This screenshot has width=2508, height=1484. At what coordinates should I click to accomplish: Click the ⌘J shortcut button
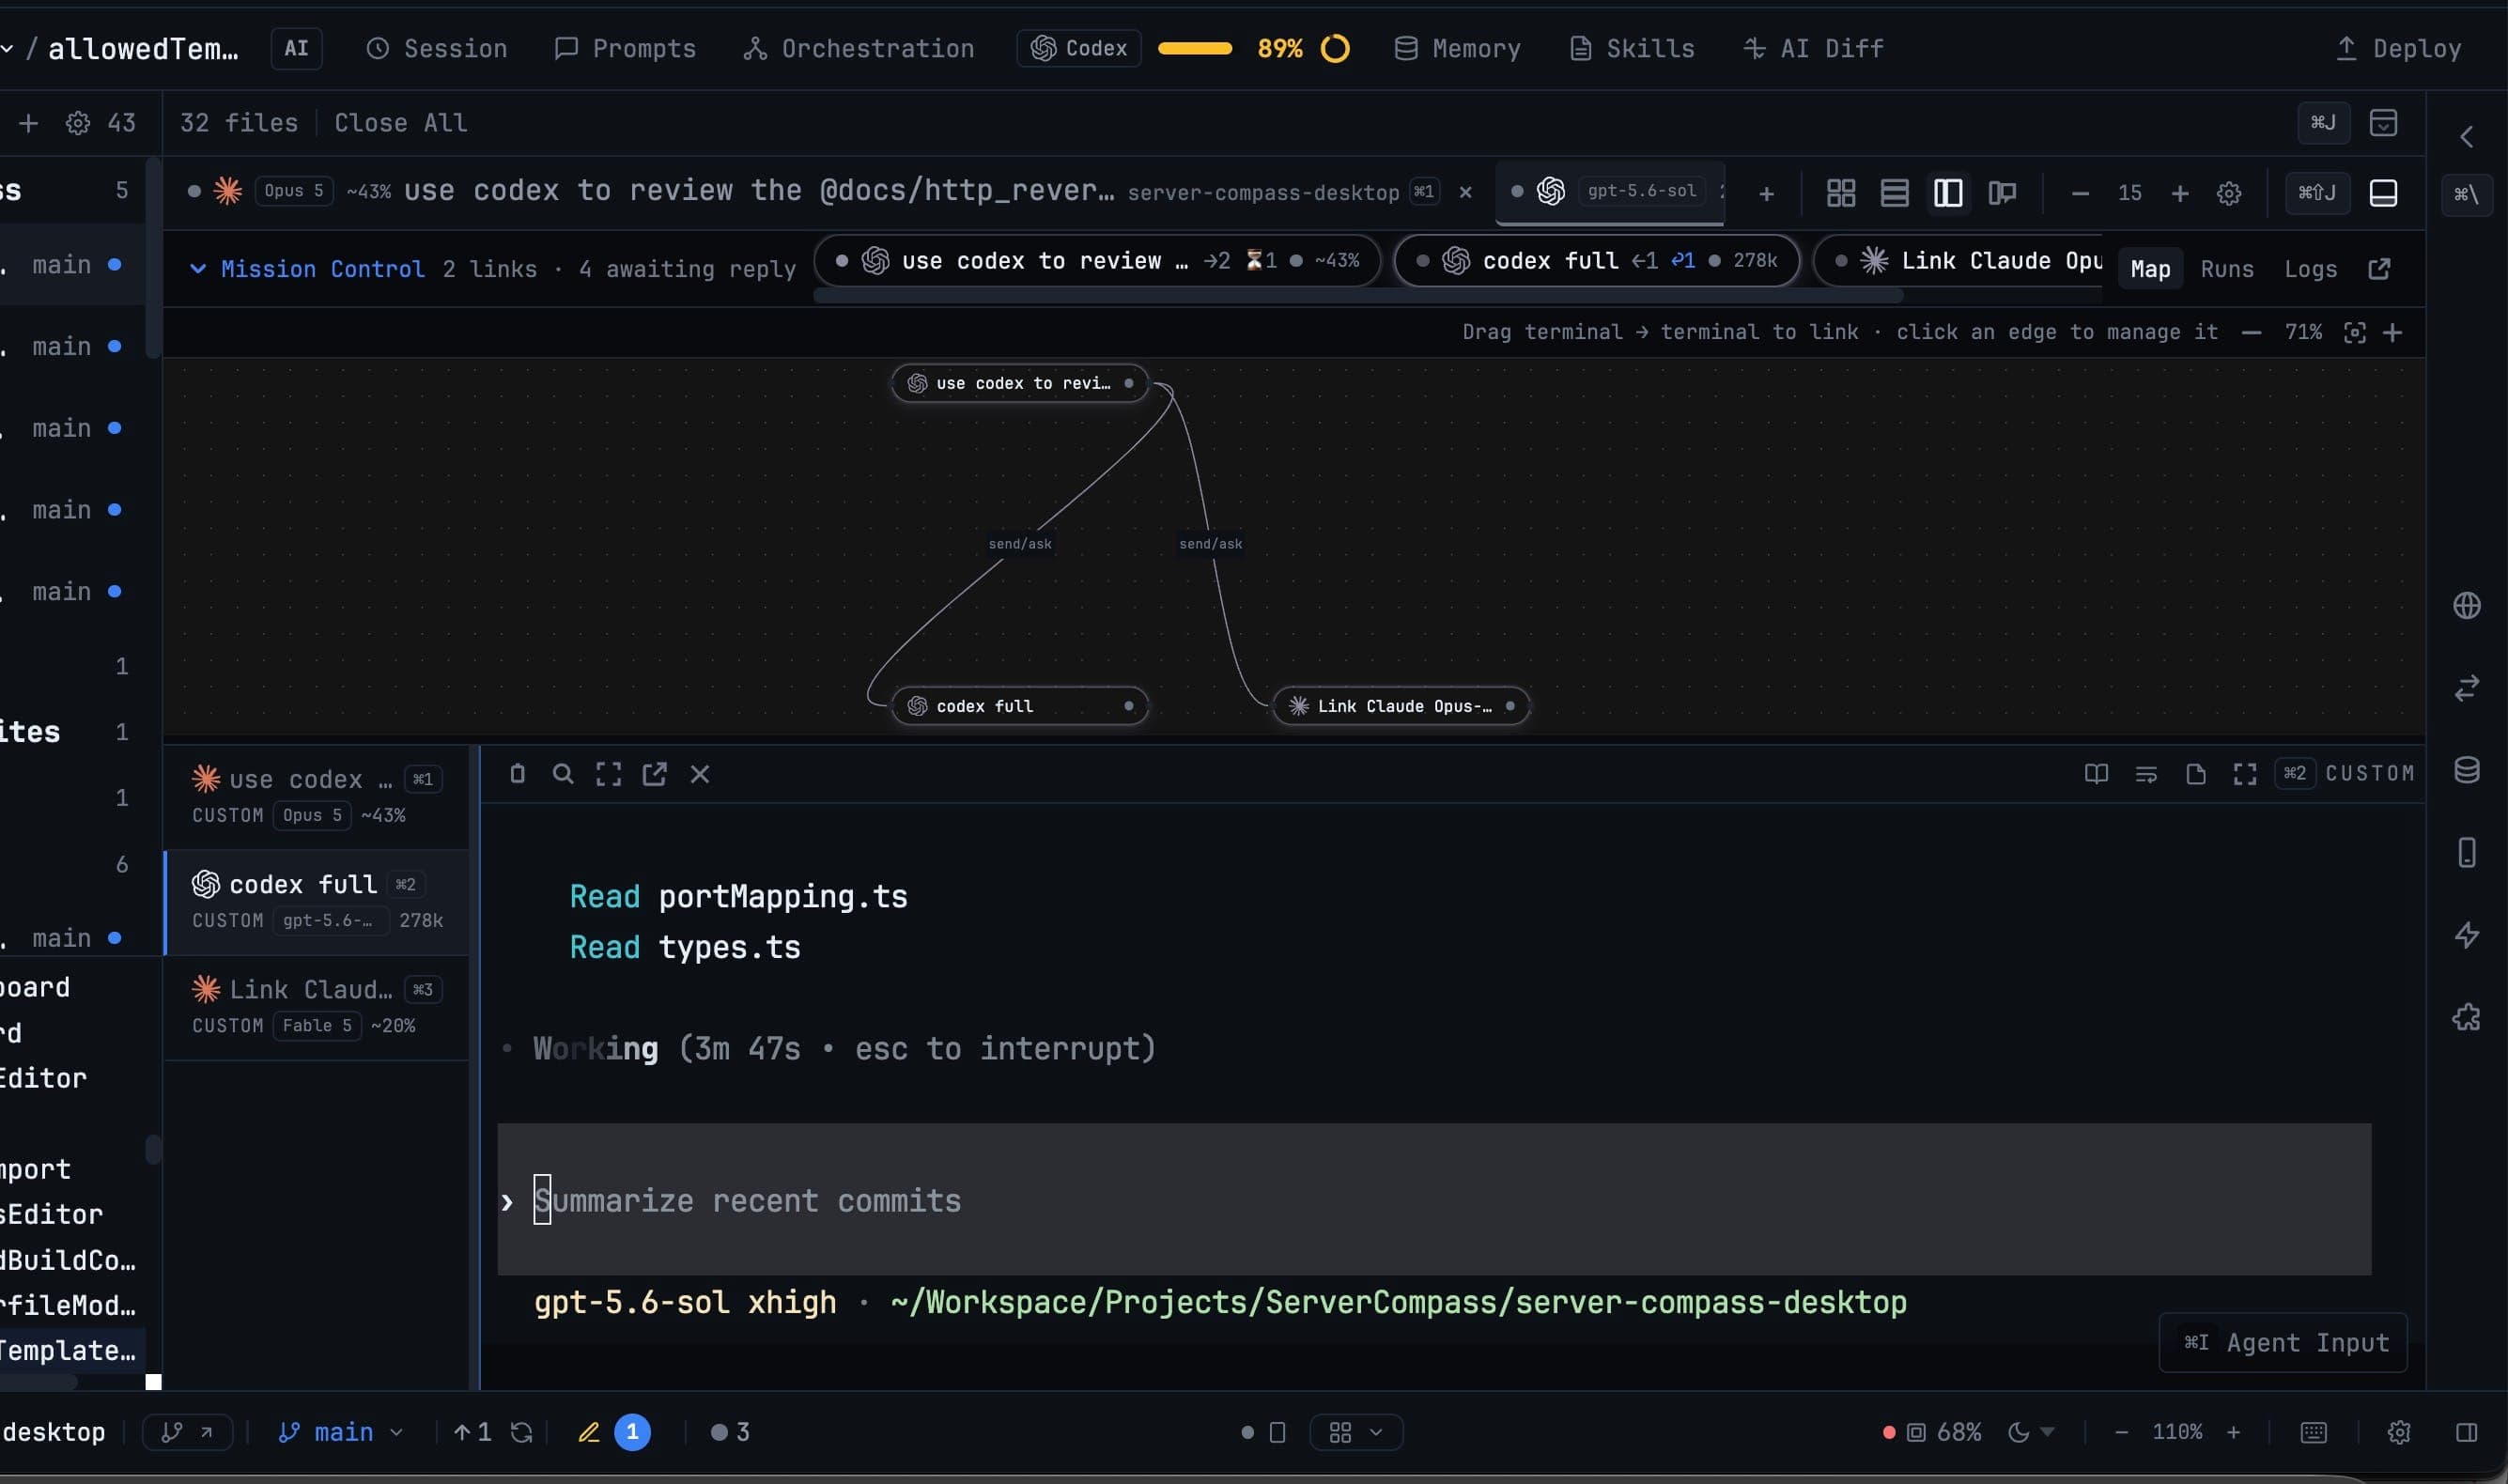[2323, 123]
